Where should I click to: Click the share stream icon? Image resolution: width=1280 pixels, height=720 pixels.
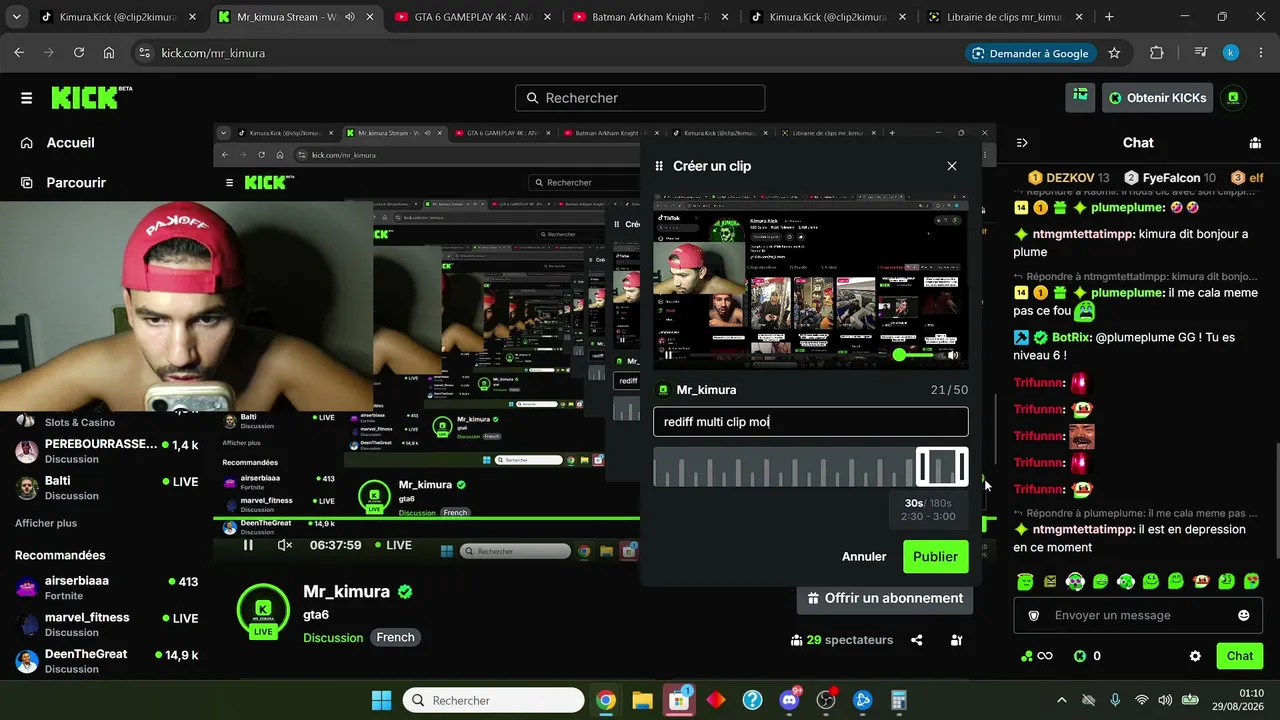click(x=917, y=640)
